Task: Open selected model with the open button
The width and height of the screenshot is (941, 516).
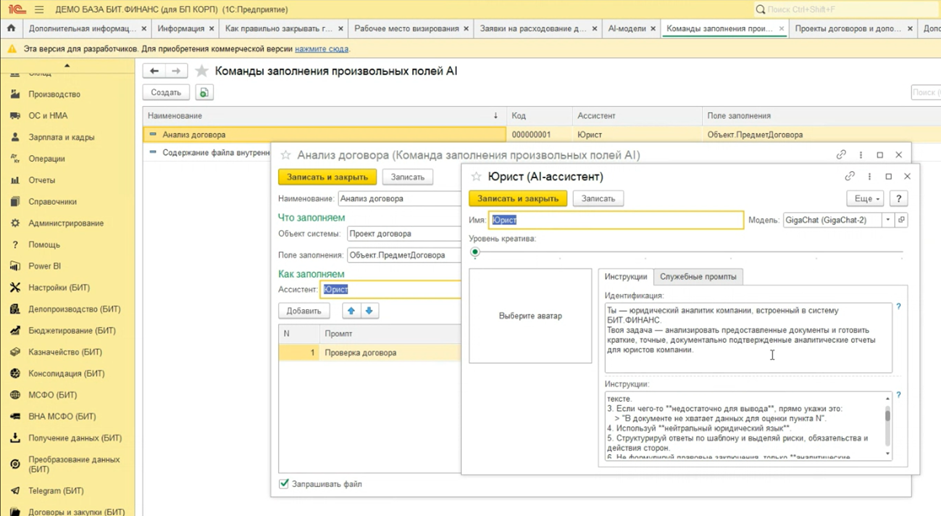Action: [901, 220]
